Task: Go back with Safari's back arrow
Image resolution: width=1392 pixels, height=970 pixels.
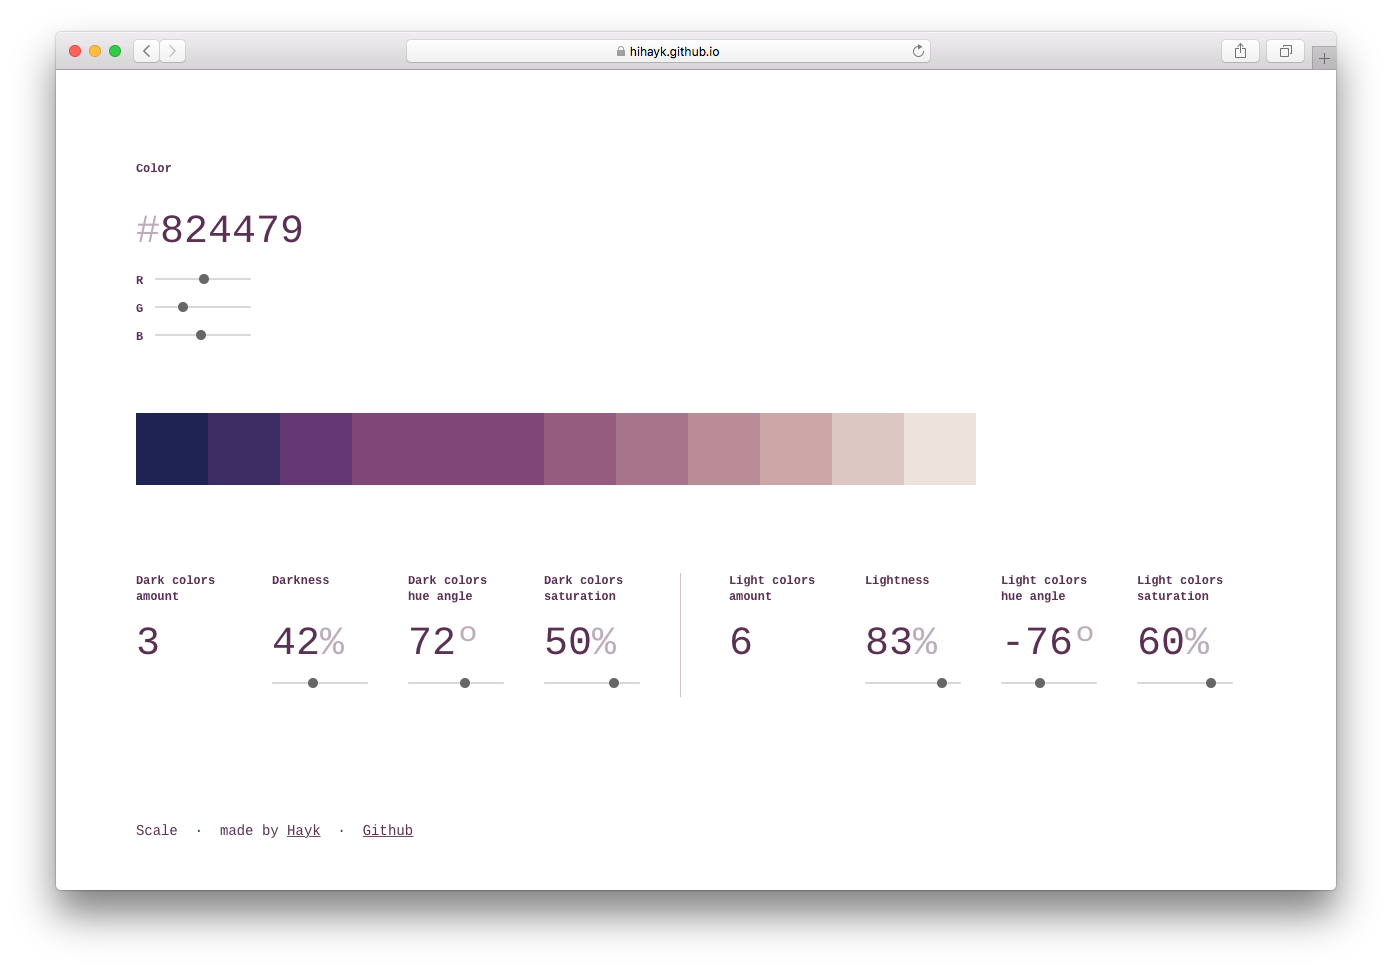Action: pos(147,51)
